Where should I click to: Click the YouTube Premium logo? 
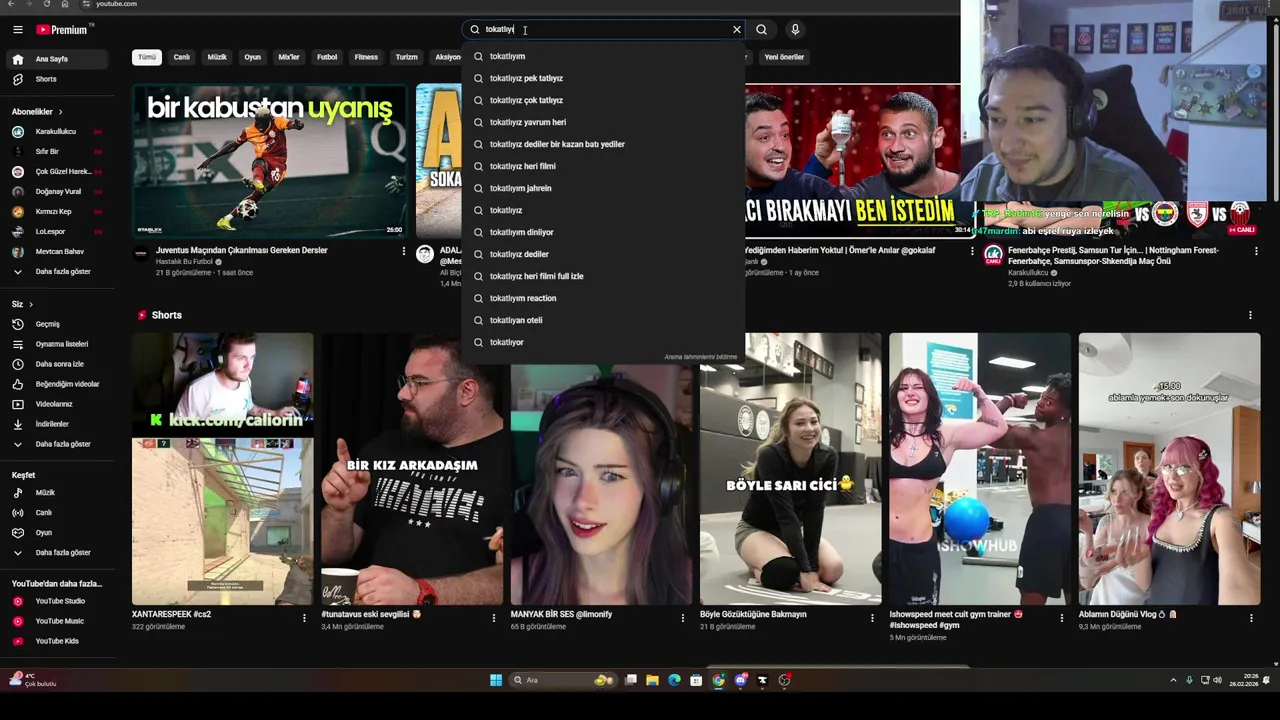point(62,30)
